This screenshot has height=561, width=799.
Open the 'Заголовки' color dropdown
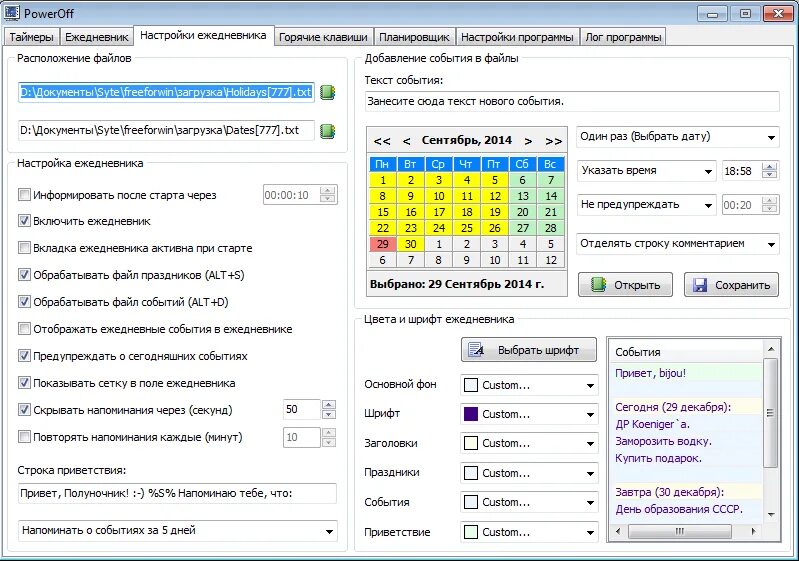pos(529,443)
